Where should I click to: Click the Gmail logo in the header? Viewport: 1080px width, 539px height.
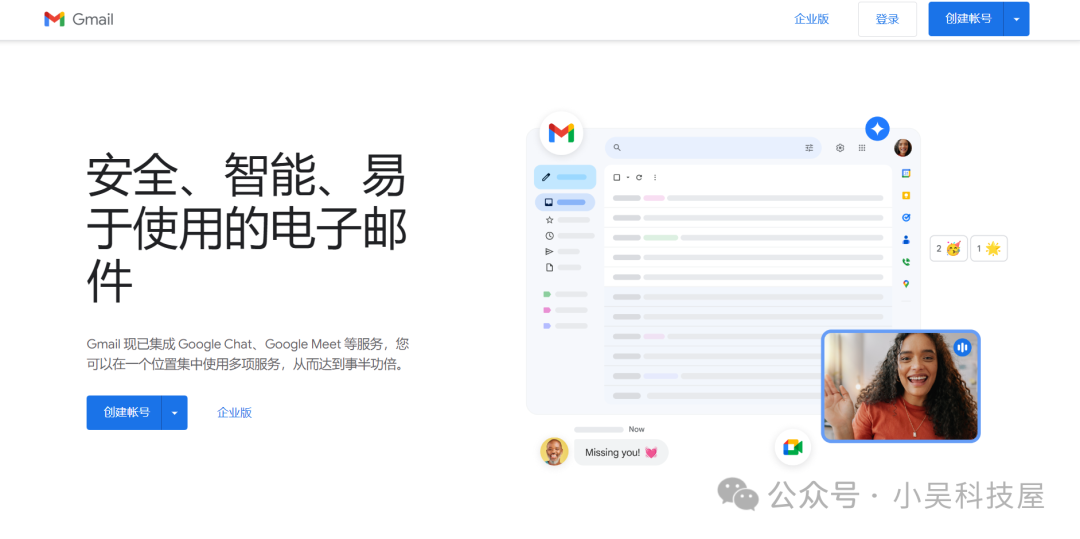coord(79,19)
